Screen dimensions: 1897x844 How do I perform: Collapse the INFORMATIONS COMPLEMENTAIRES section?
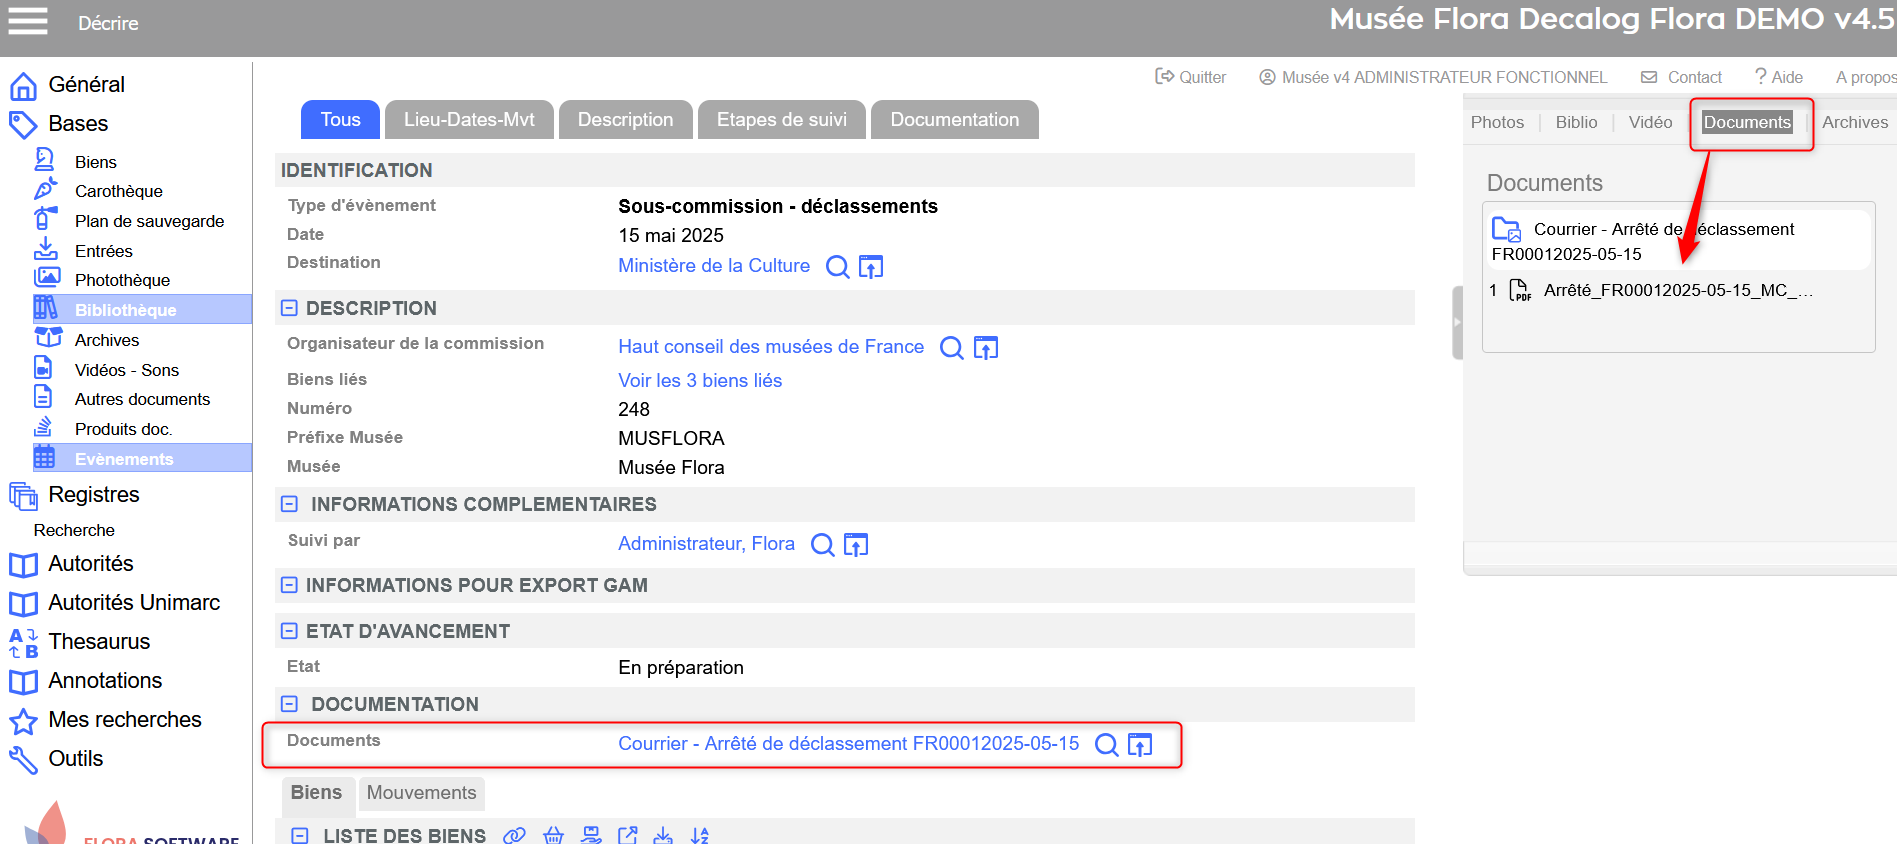(289, 504)
